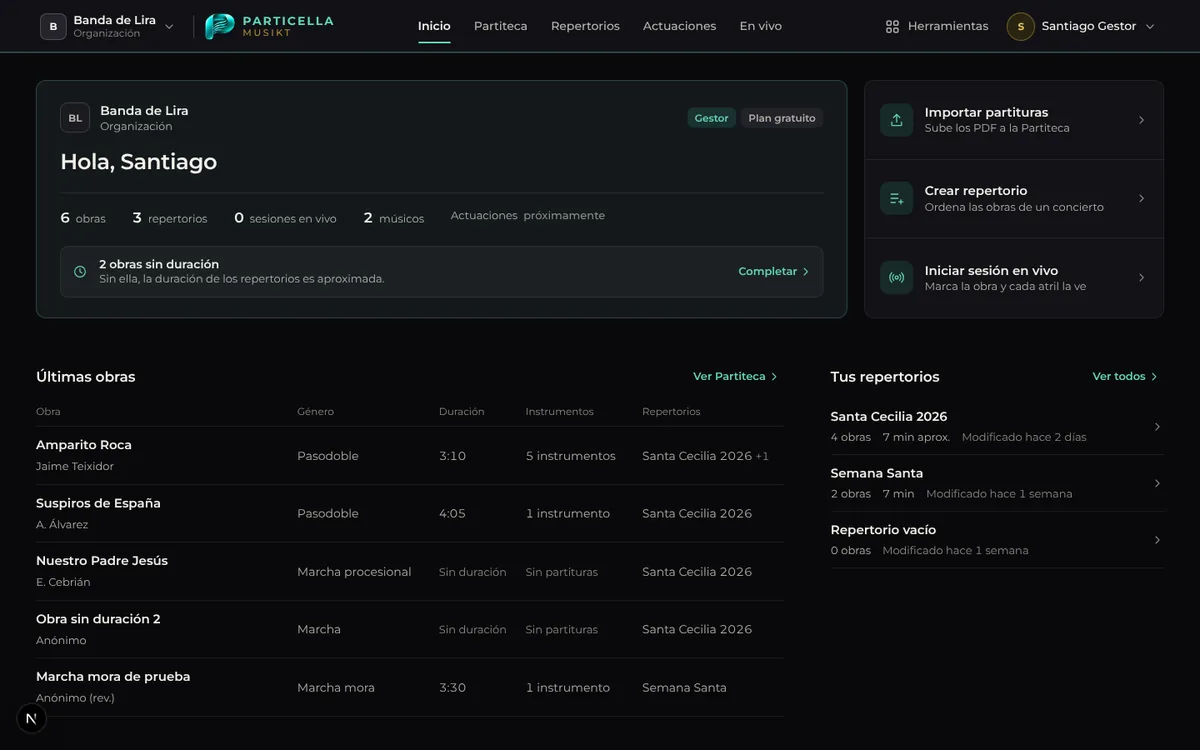Screen dimensions: 1200x750
Task: Click the Crear repertorio list icon
Action: pyautogui.click(x=896, y=198)
